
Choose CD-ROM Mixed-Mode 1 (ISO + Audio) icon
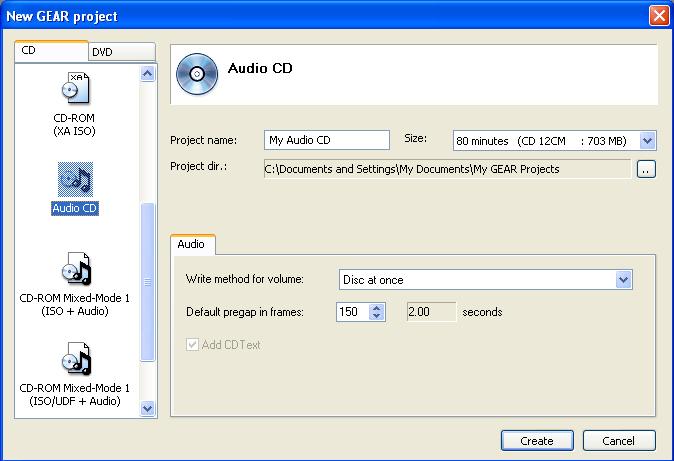(76, 270)
